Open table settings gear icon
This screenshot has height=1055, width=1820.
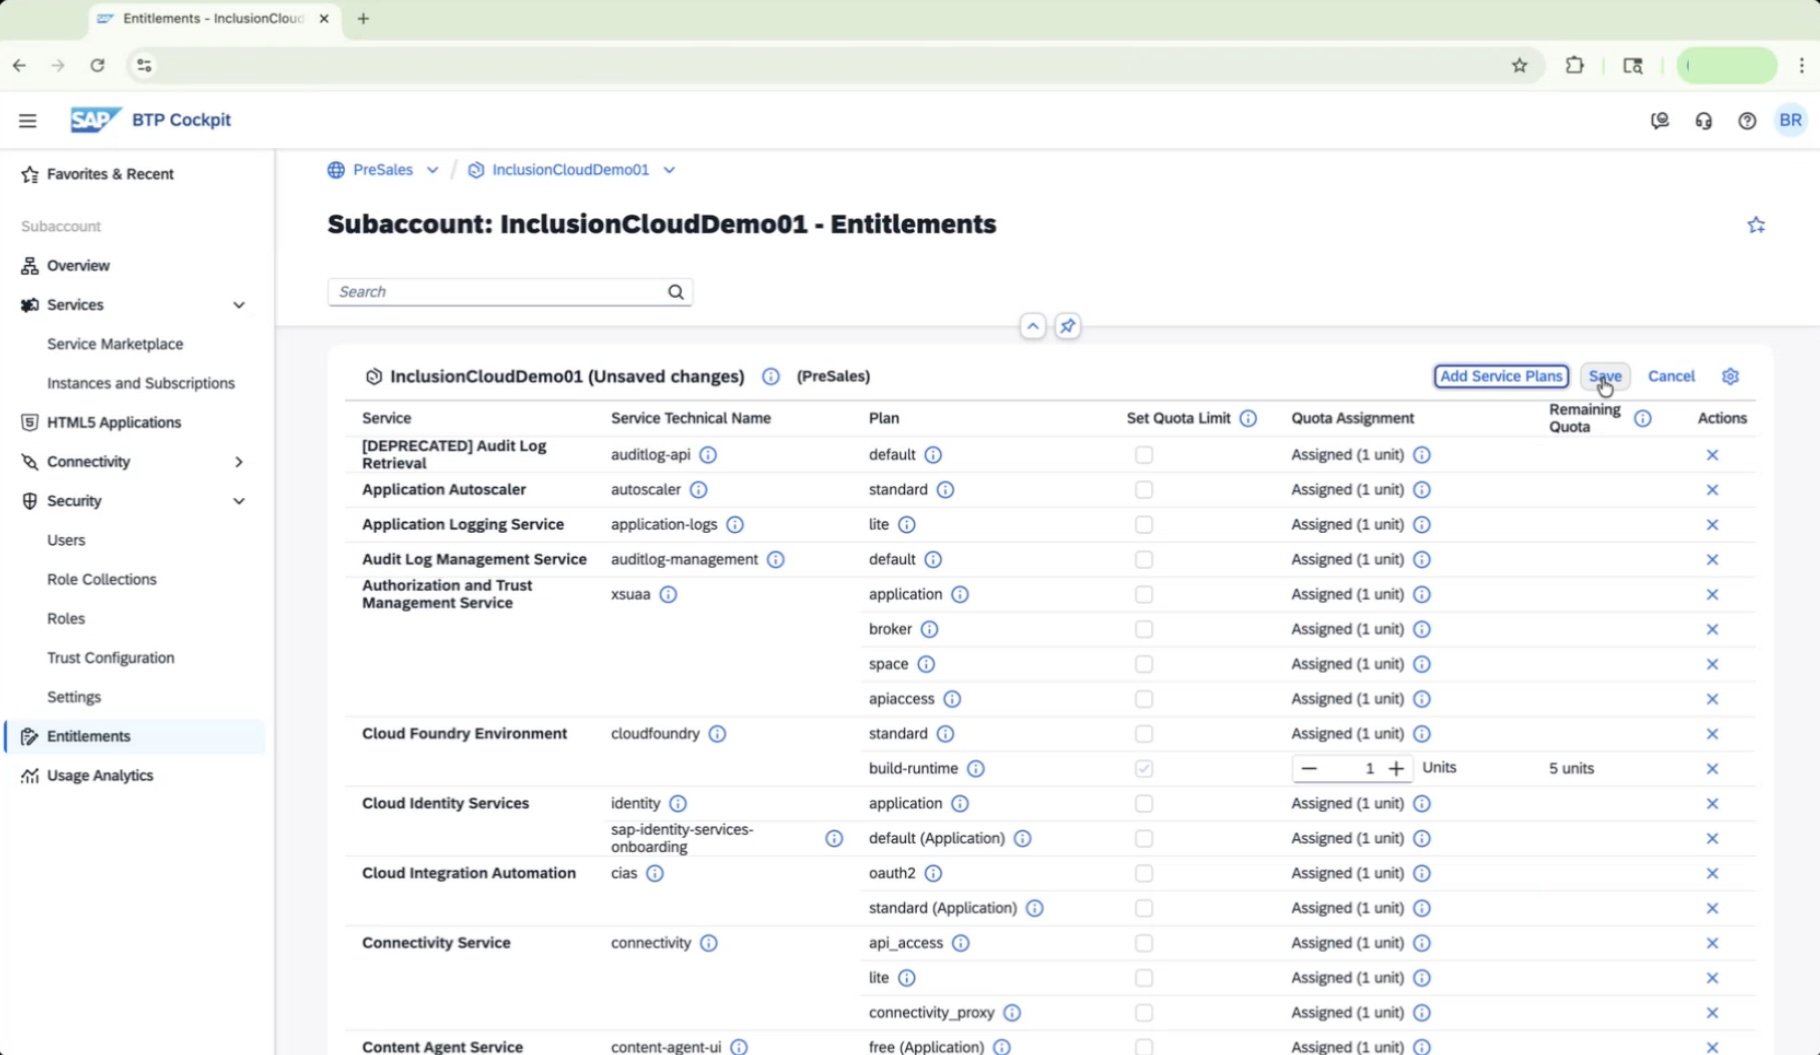click(1731, 377)
